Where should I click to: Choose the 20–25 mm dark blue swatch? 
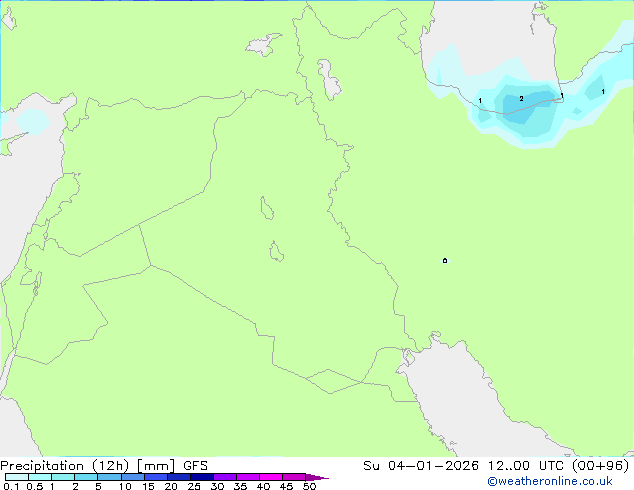(178, 477)
